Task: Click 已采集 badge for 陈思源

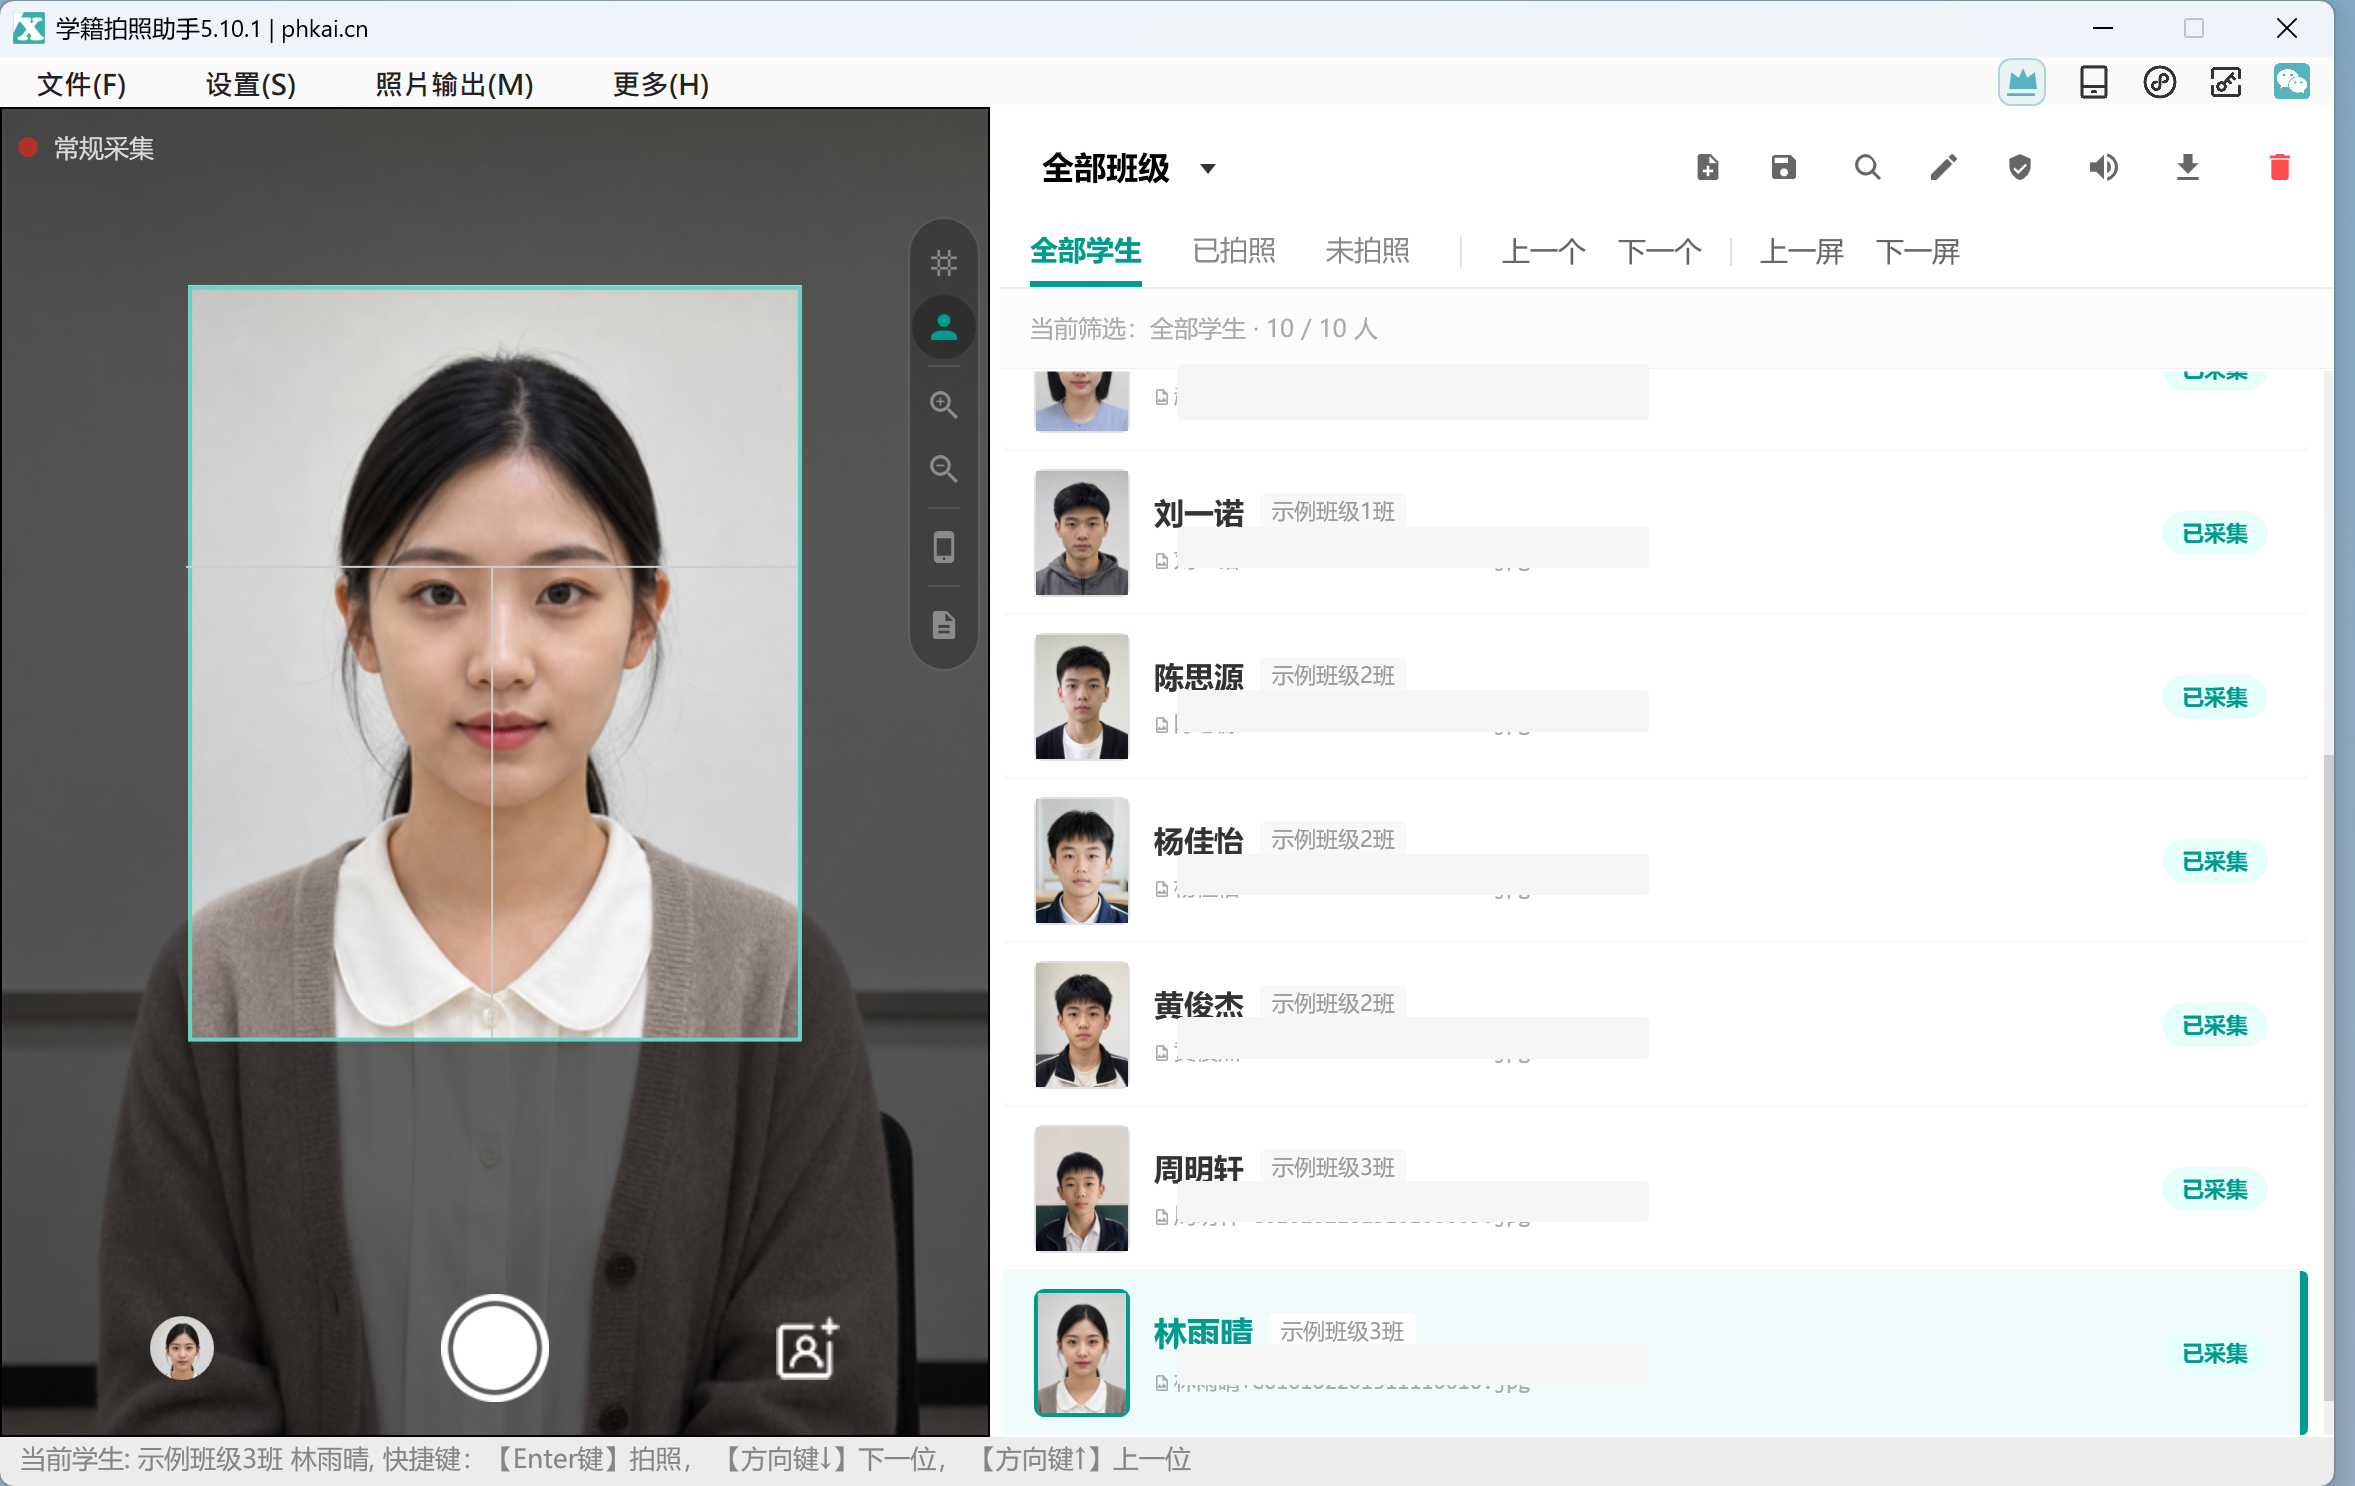Action: pyautogui.click(x=2214, y=697)
